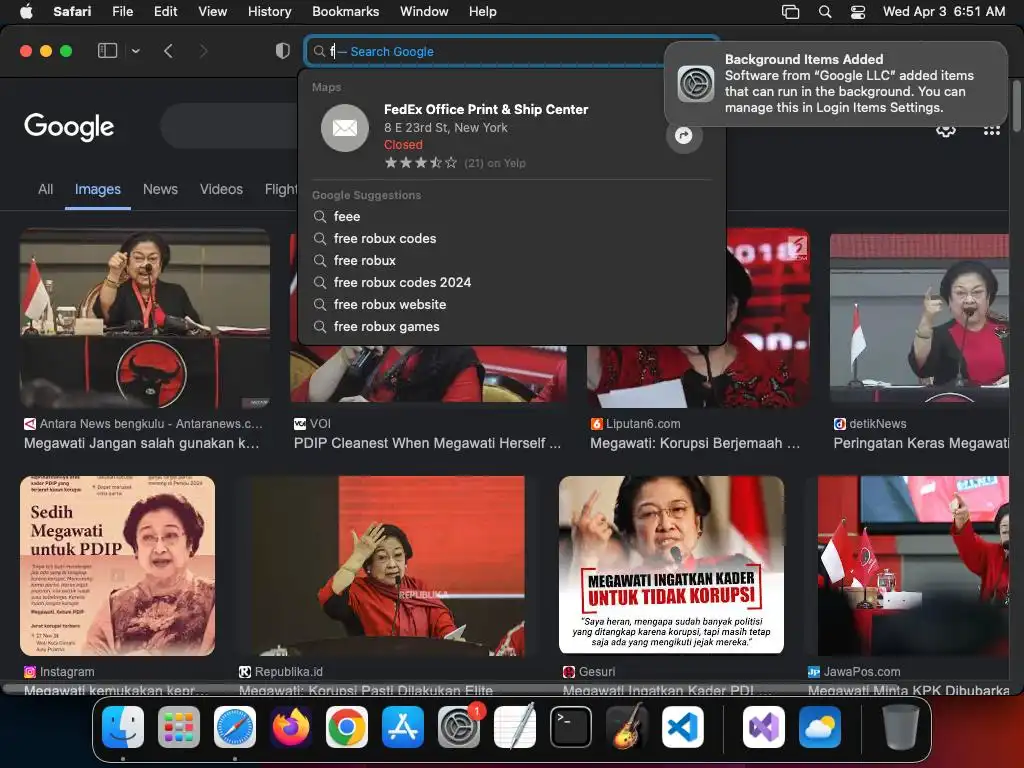Open the Trash in the Dock
The image size is (1024, 768).
[901, 727]
